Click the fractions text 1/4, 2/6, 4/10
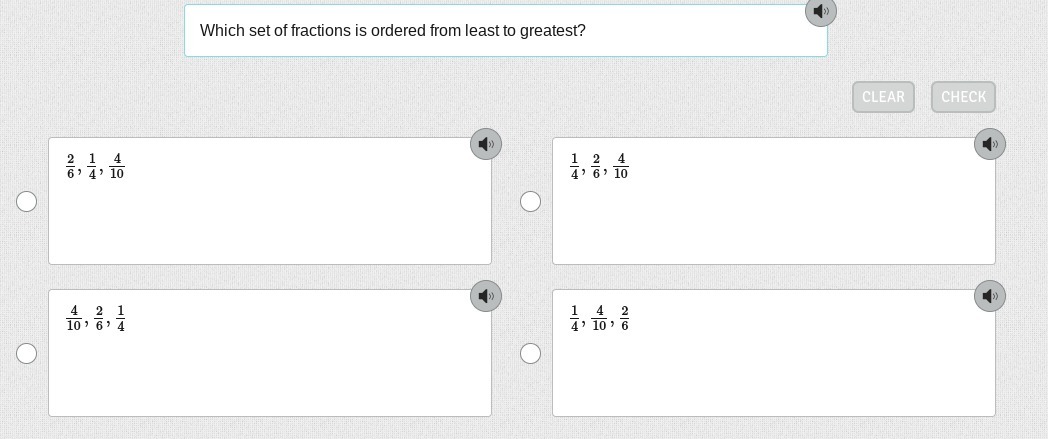This screenshot has width=1048, height=439. (599, 166)
